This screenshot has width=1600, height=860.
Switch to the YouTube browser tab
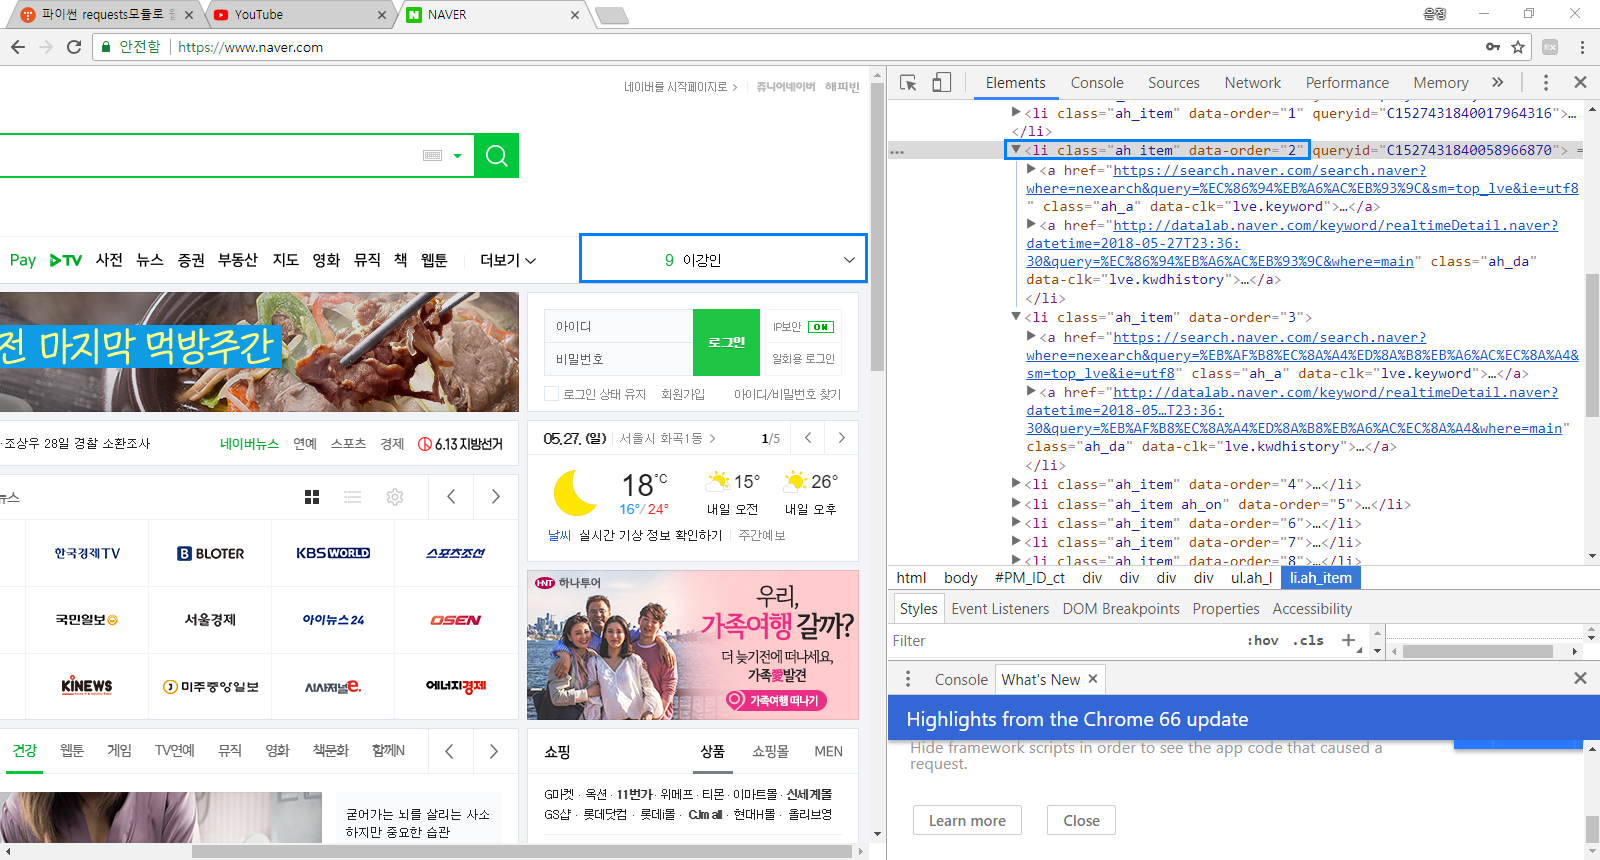point(300,14)
